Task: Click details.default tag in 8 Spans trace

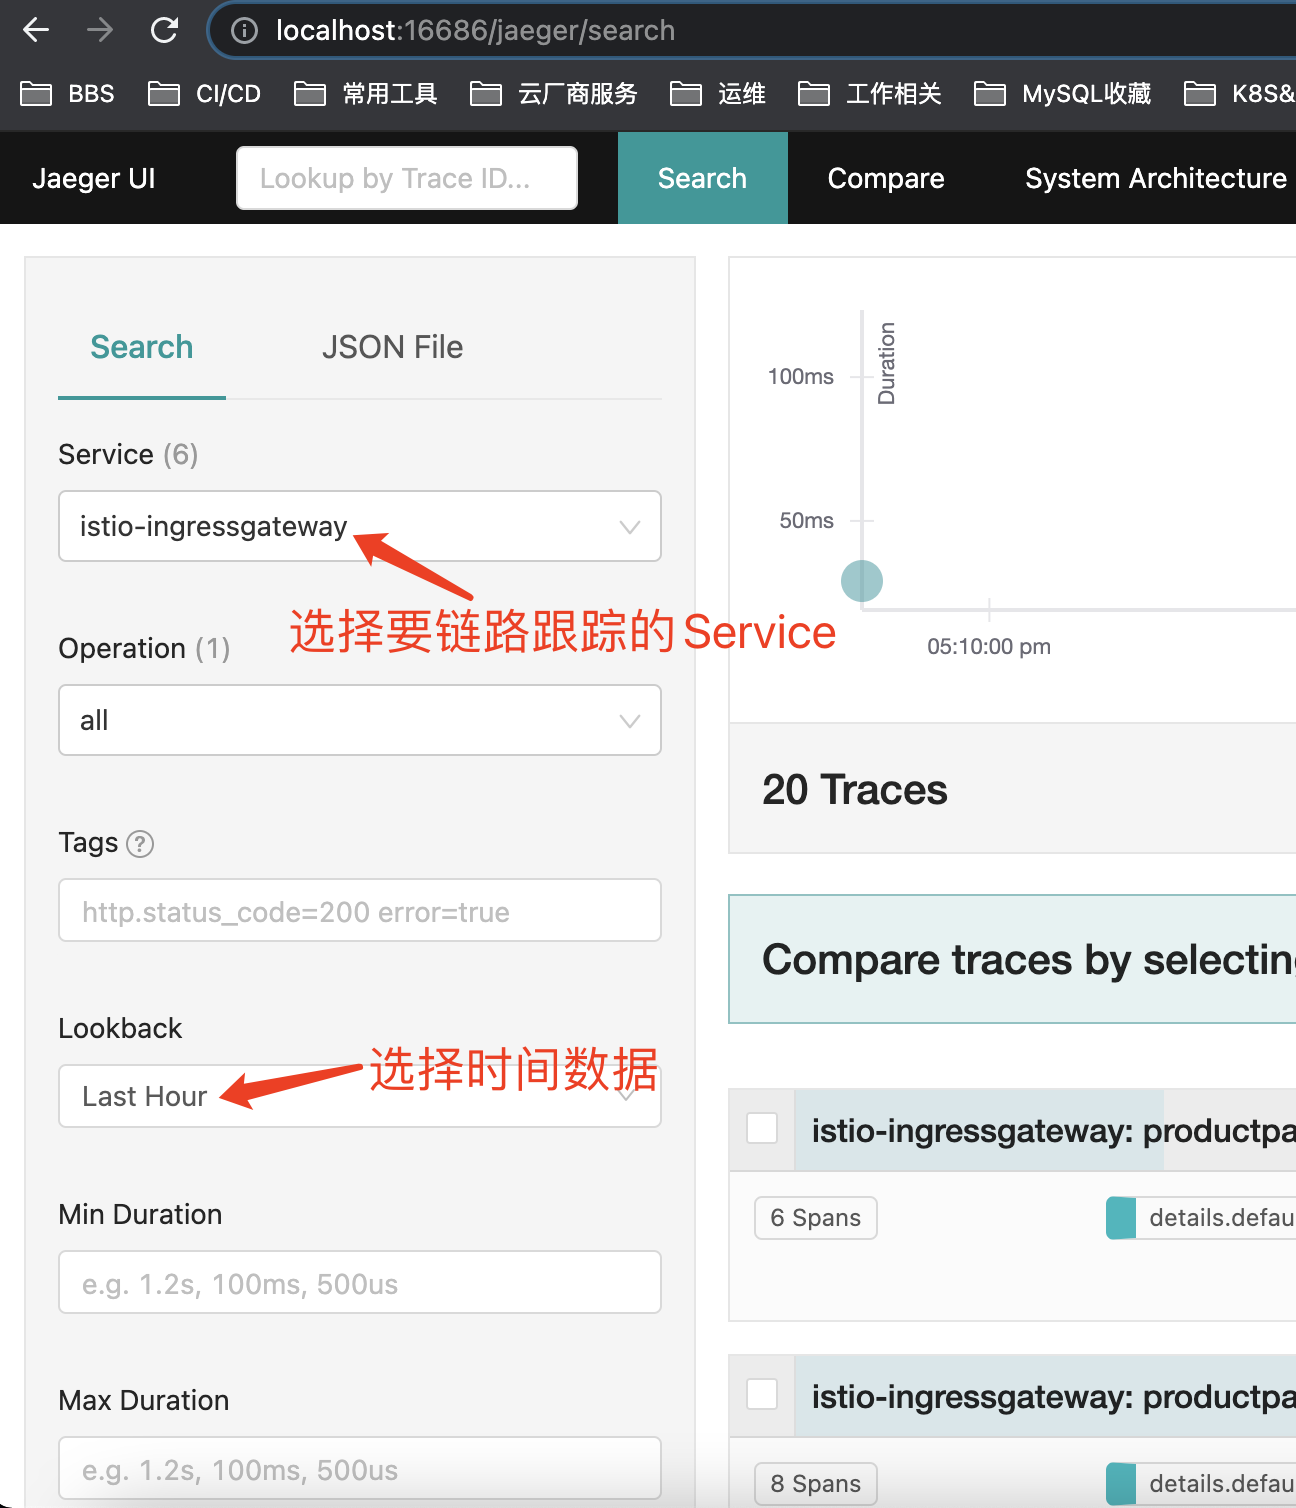Action: [1202, 1484]
